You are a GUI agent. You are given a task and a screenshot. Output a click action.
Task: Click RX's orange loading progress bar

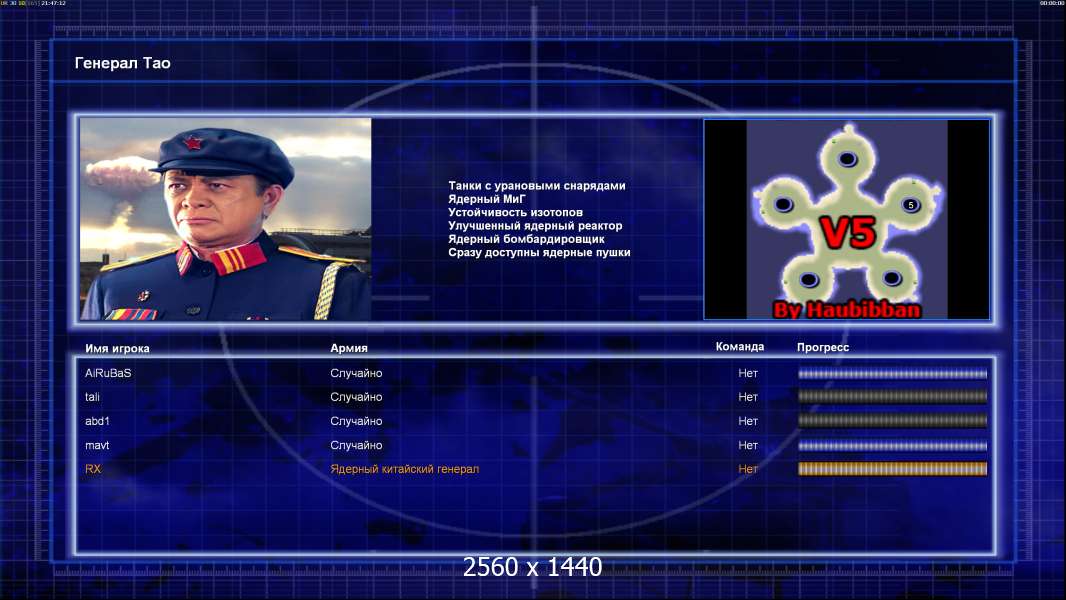[893, 469]
